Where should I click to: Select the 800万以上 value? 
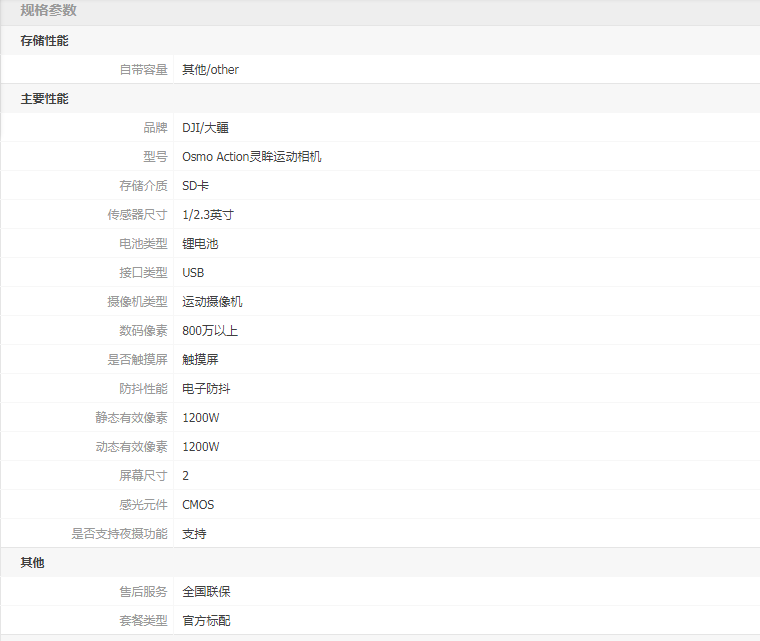coord(210,331)
